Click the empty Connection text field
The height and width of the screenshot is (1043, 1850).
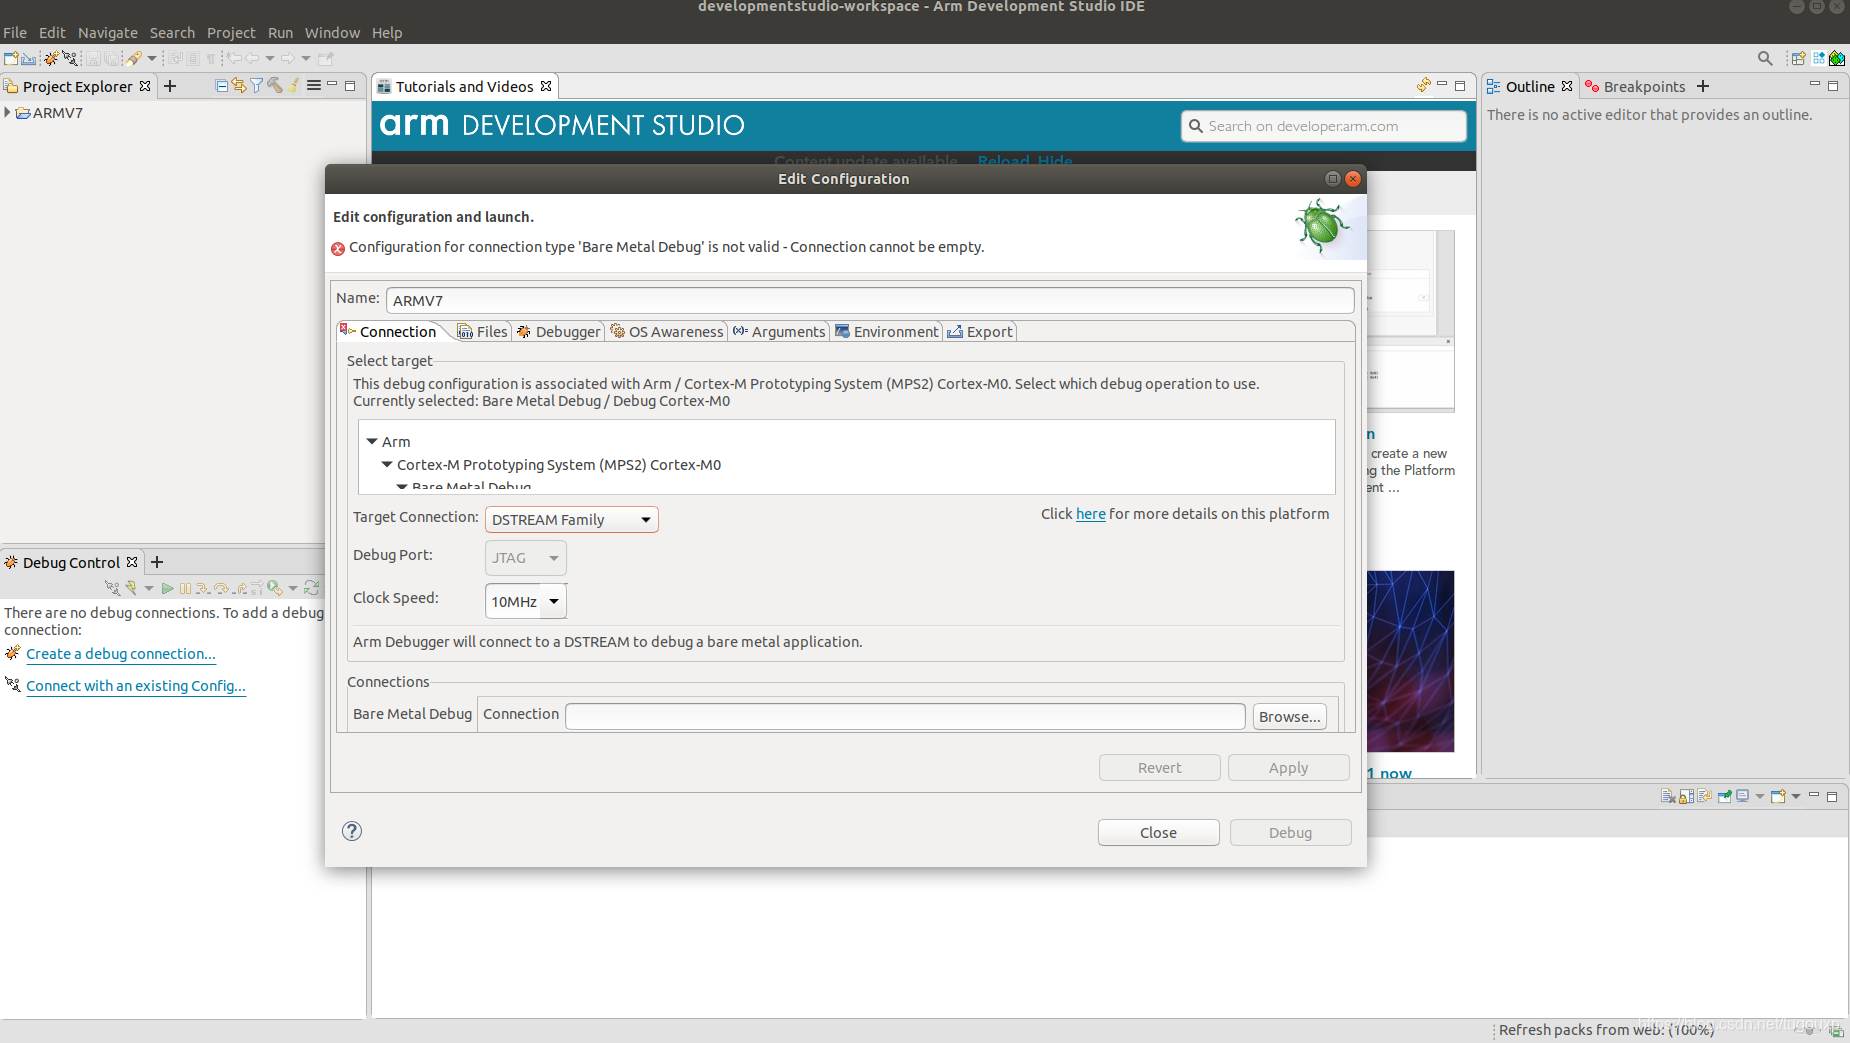tap(905, 716)
